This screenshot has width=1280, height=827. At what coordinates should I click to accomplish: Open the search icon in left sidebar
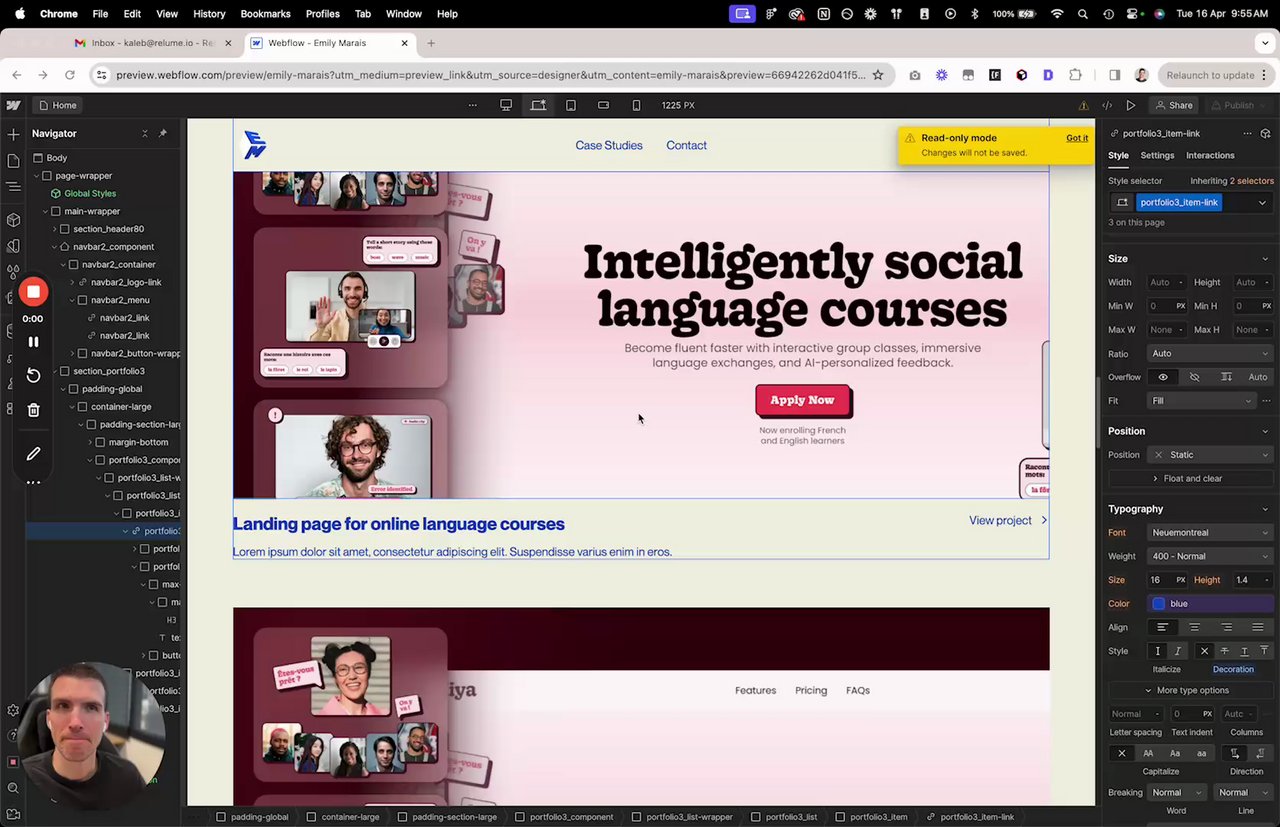tap(13, 788)
